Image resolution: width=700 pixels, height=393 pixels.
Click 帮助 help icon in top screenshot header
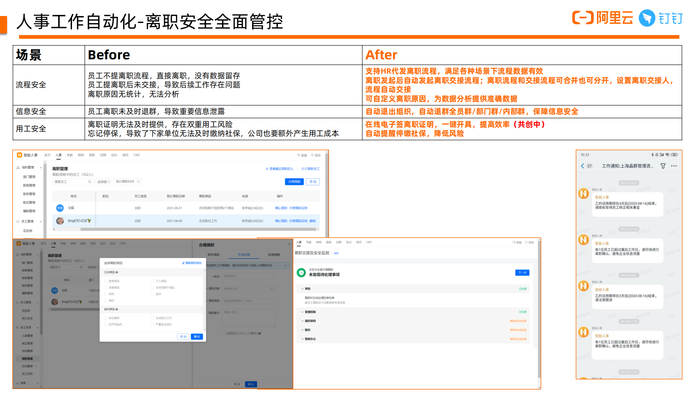312,155
